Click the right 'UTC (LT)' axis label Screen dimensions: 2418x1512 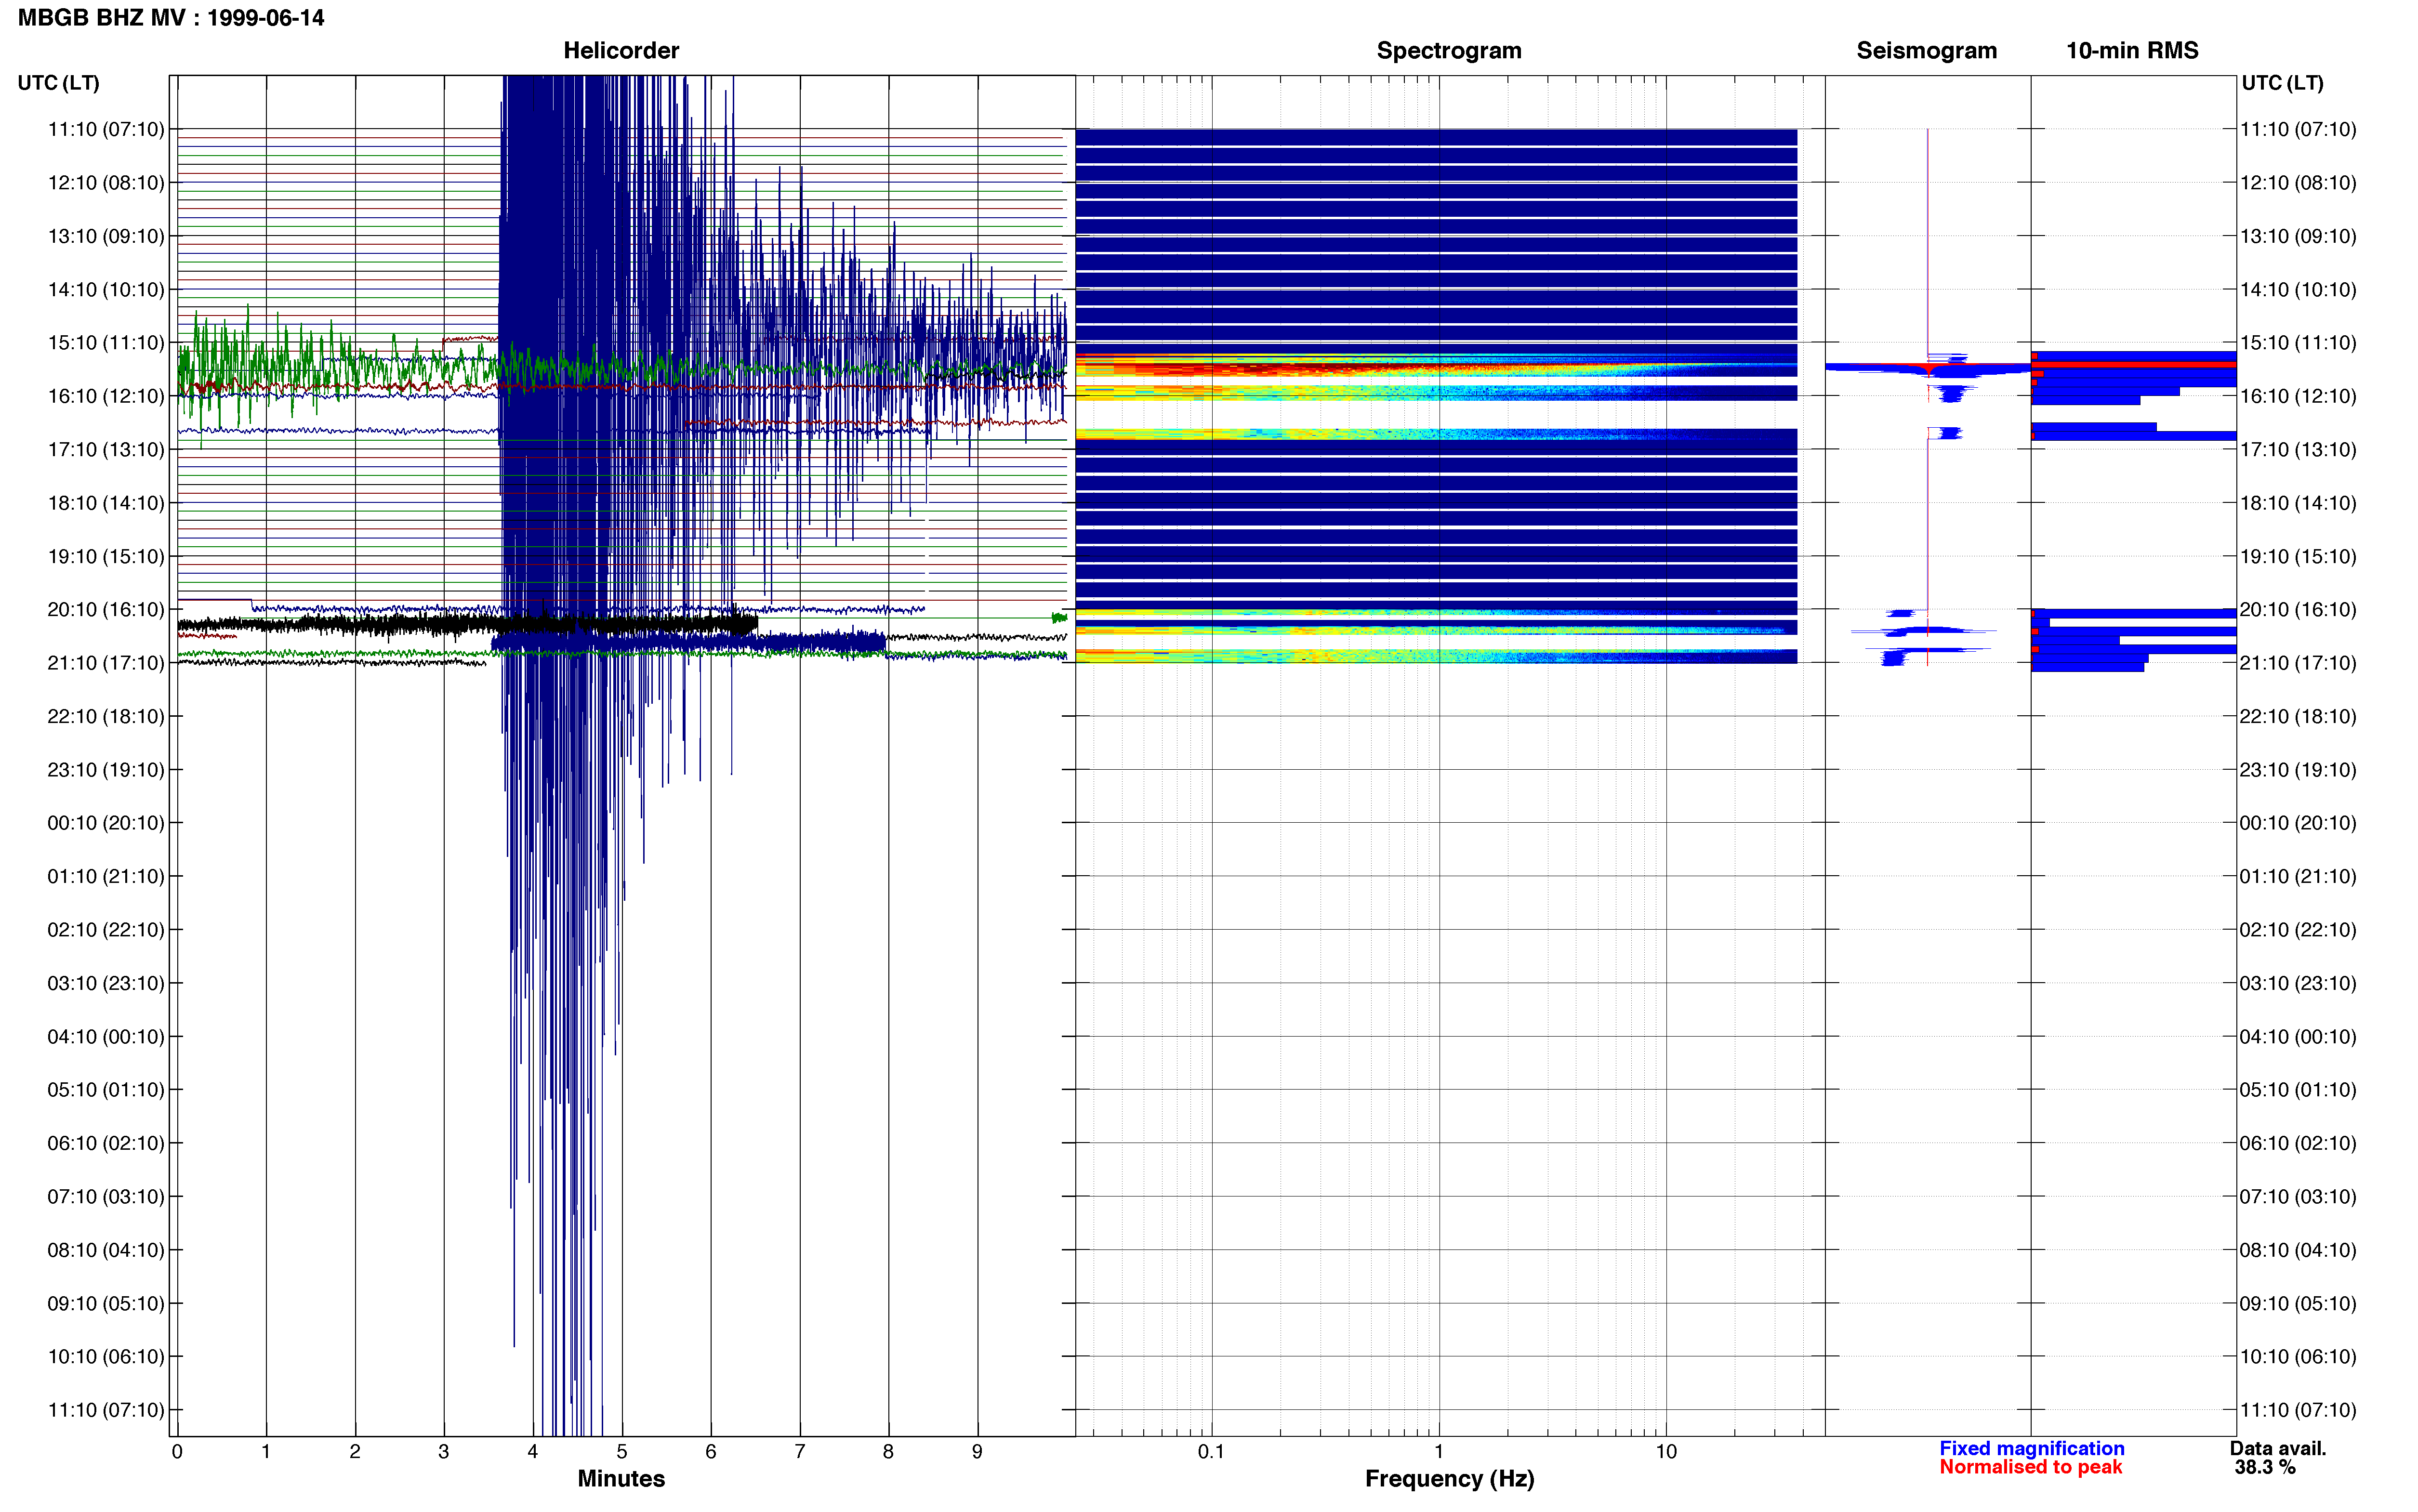[x=2282, y=83]
